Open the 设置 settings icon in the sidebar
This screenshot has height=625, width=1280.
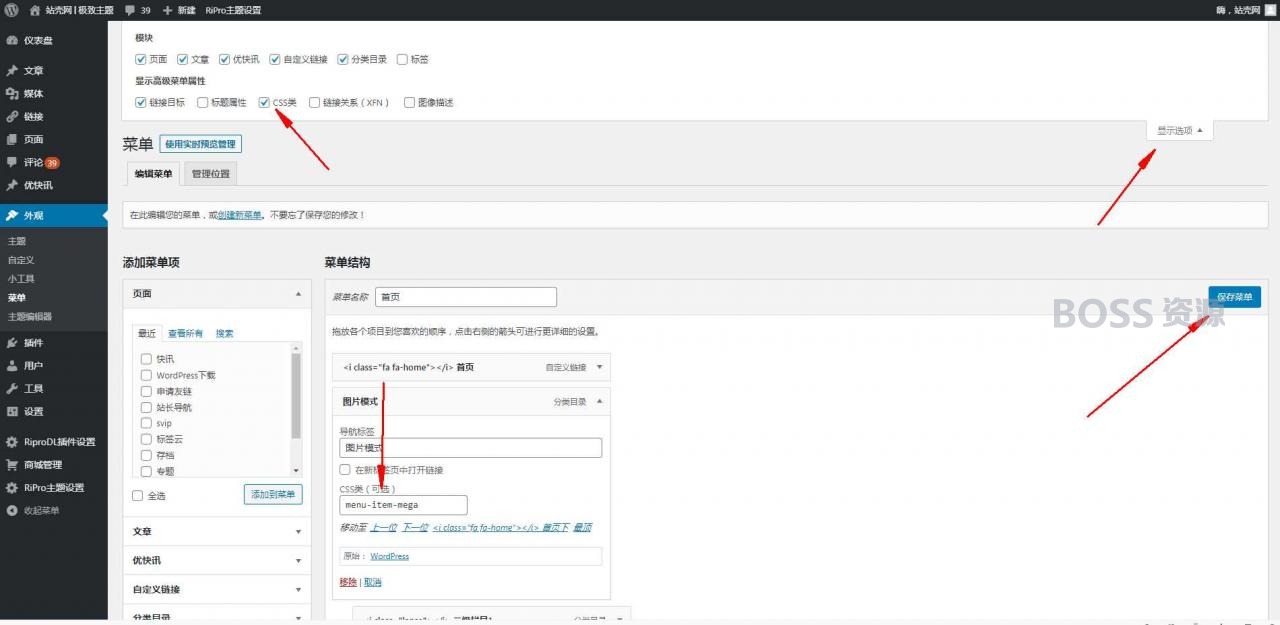(12, 411)
